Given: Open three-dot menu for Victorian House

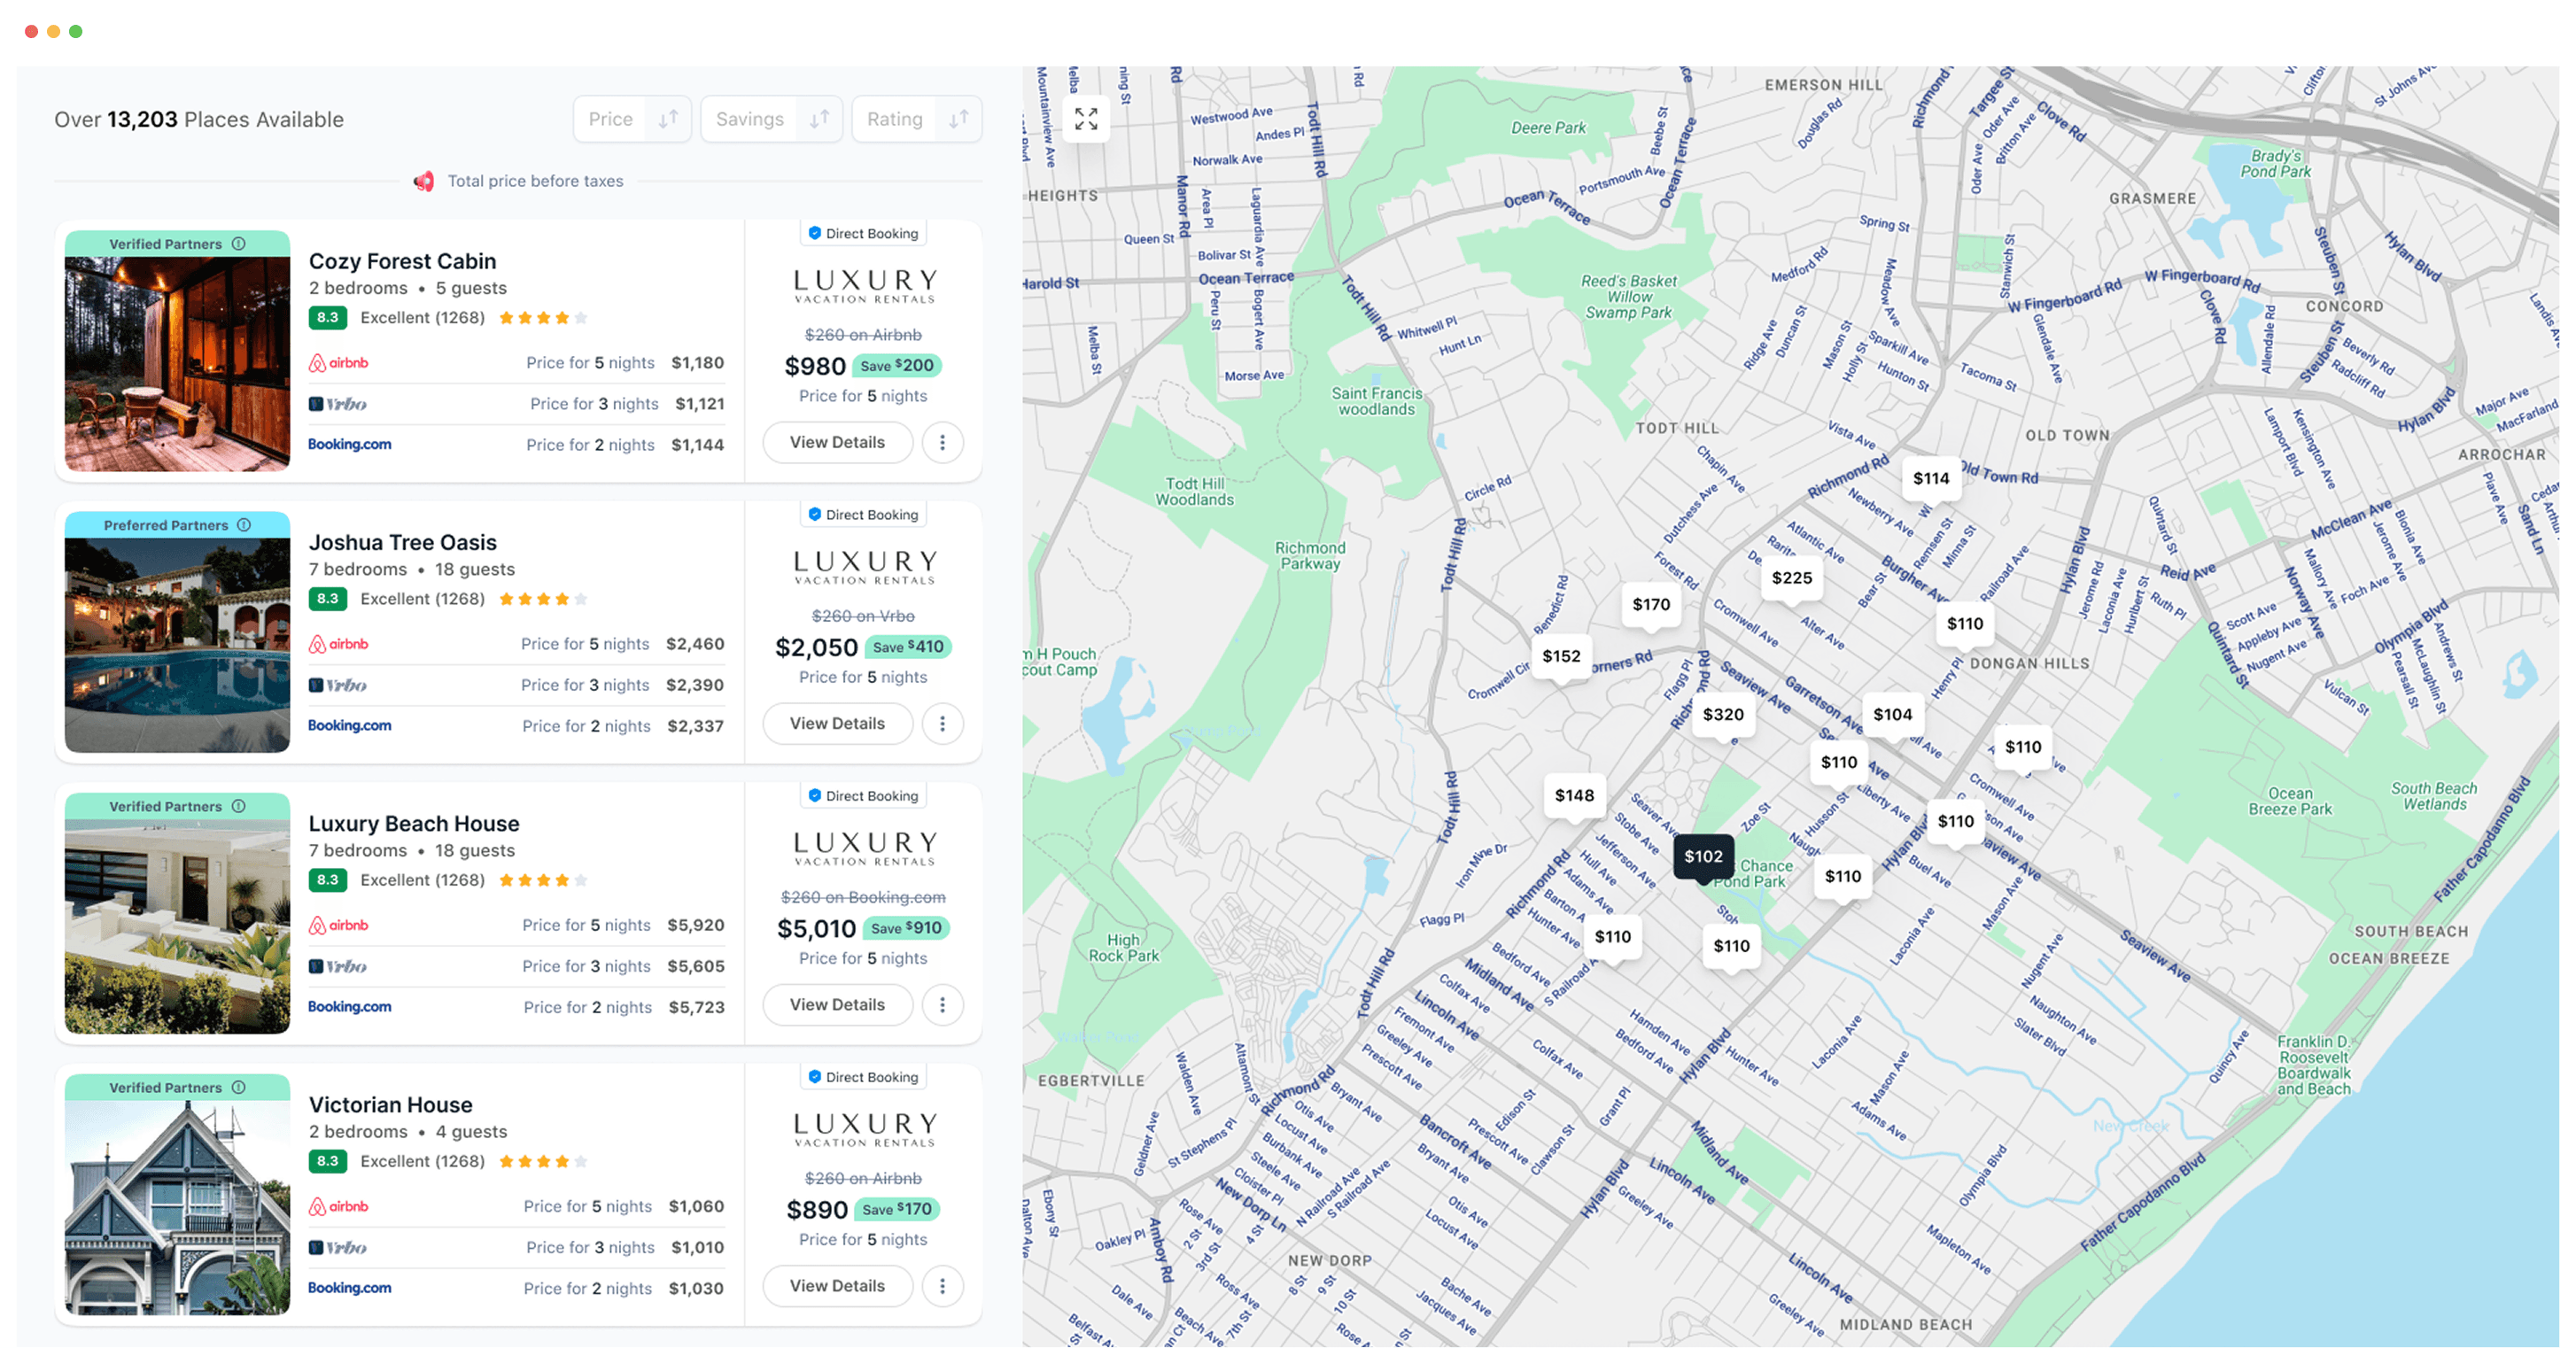Looking at the screenshot, I should click(942, 1285).
